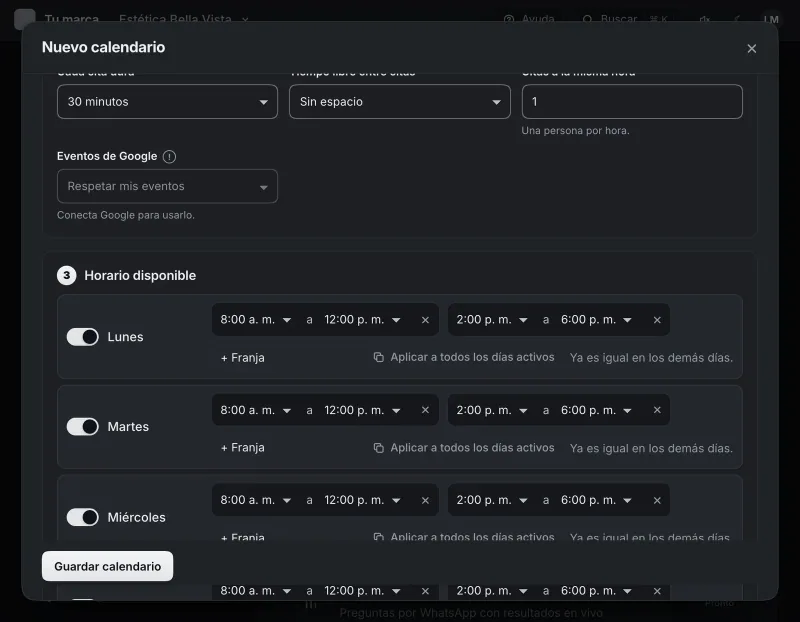This screenshot has height=622, width=800.
Task: Click Guardar calendario button
Action: pos(108,566)
